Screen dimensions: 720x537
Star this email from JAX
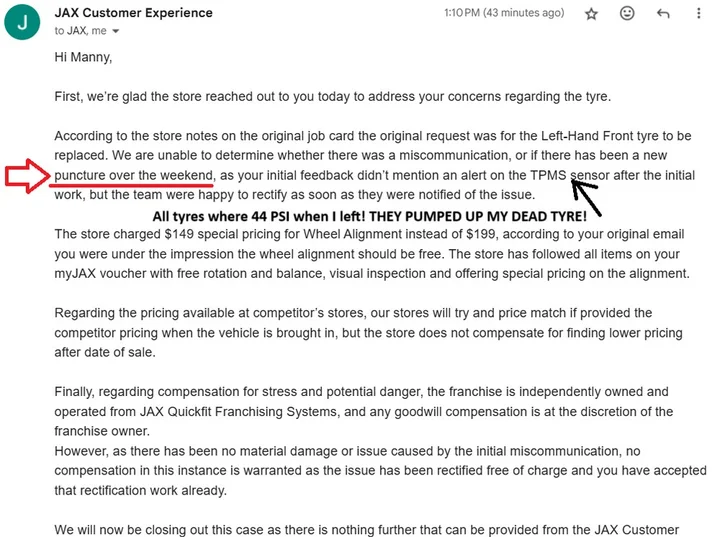point(591,14)
